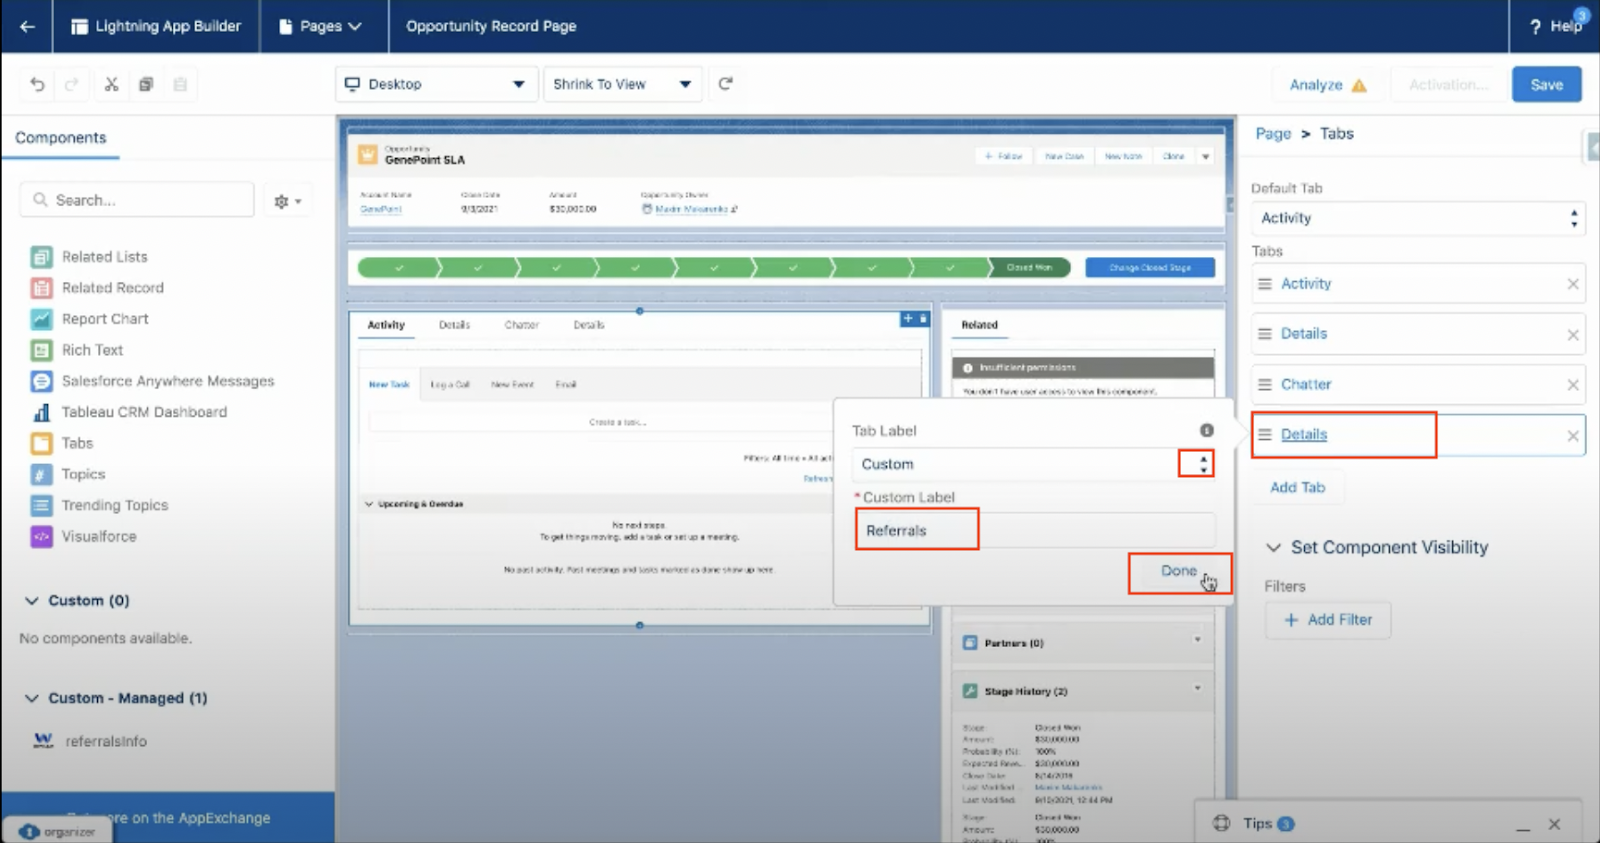Open Help from the header

coord(1556,26)
